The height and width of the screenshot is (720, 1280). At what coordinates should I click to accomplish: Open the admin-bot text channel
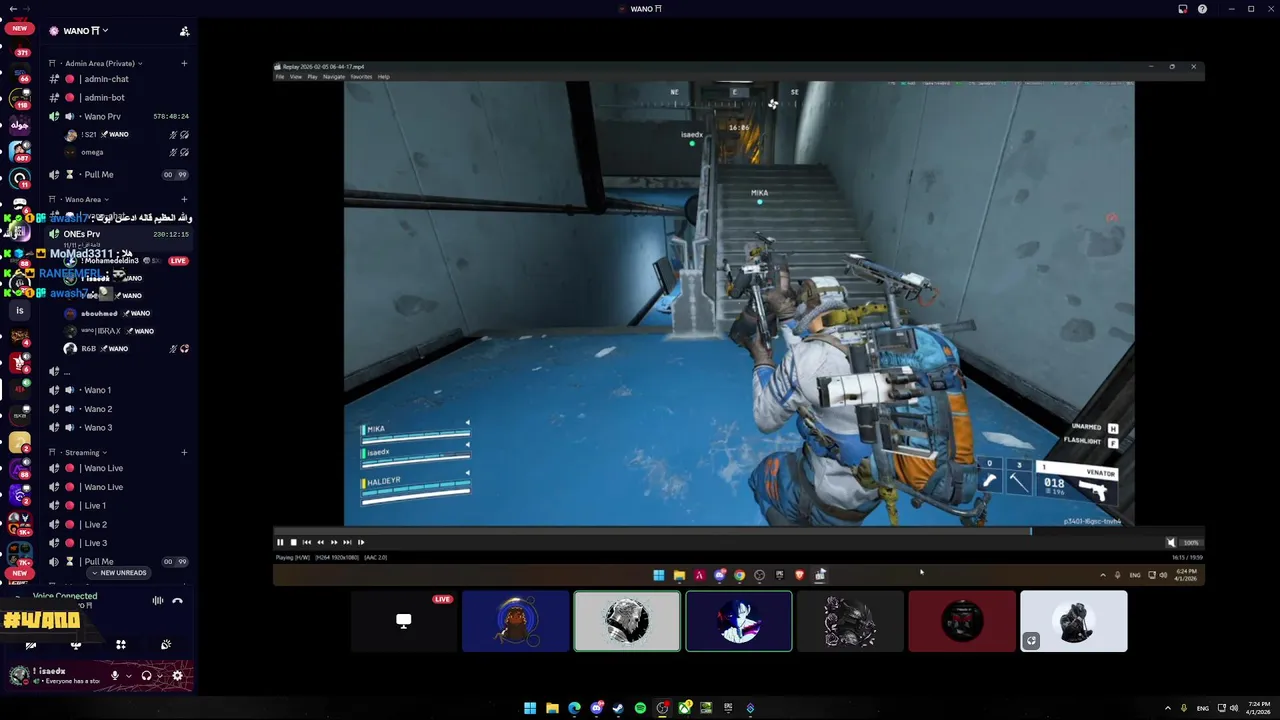click(119, 98)
